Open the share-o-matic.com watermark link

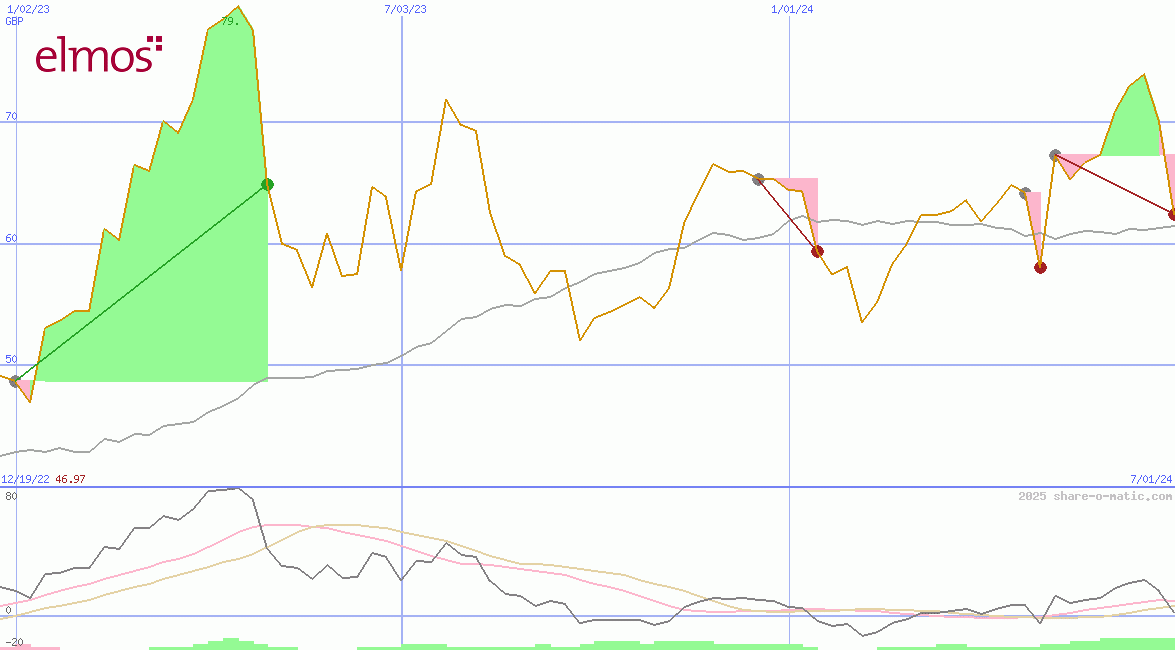point(1095,496)
